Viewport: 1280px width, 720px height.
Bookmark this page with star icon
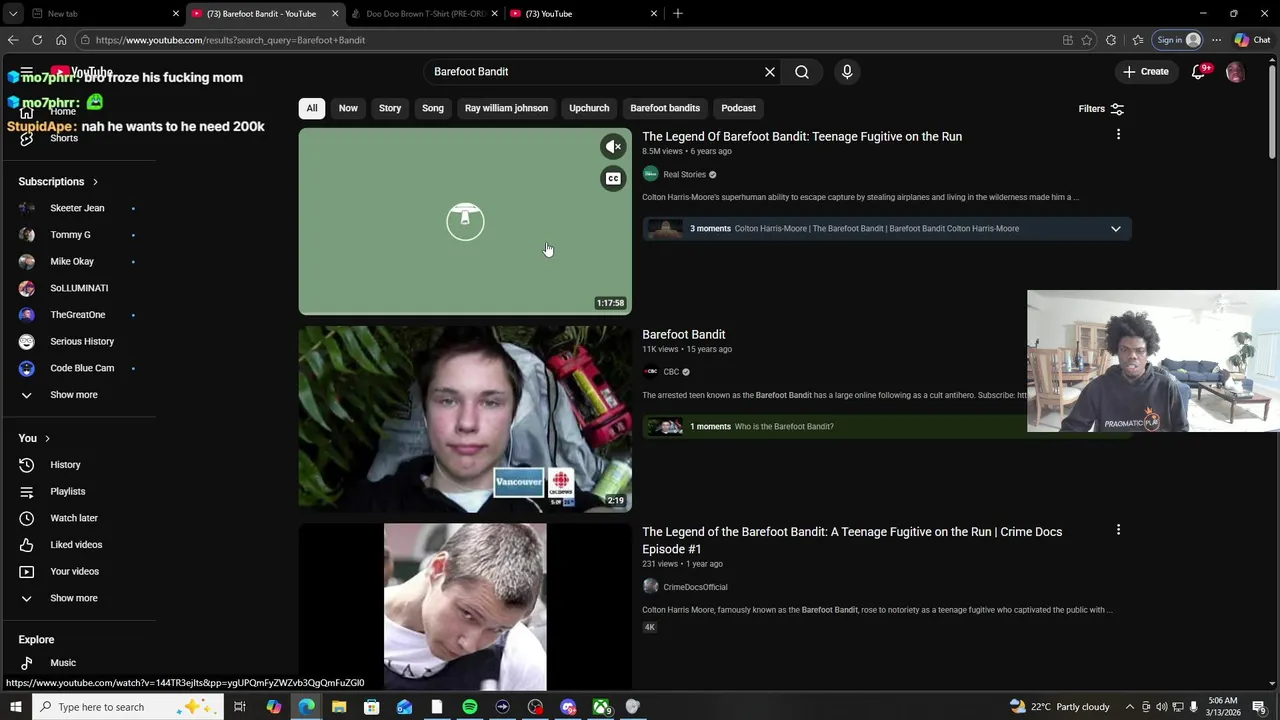(x=1087, y=40)
